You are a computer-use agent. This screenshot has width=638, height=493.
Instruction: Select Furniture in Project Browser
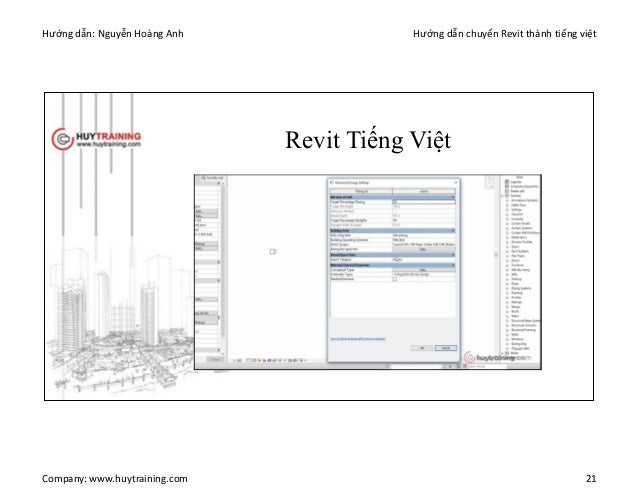coord(518,265)
